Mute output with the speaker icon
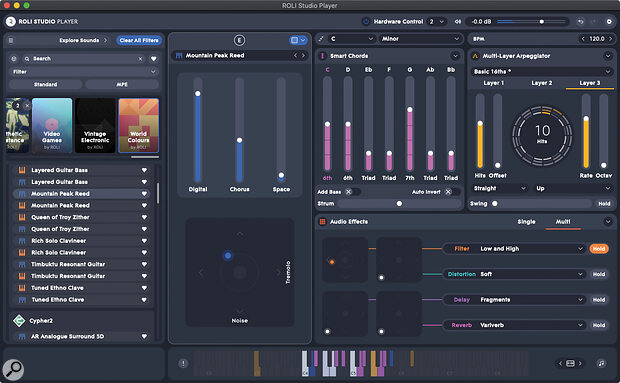 [457, 21]
